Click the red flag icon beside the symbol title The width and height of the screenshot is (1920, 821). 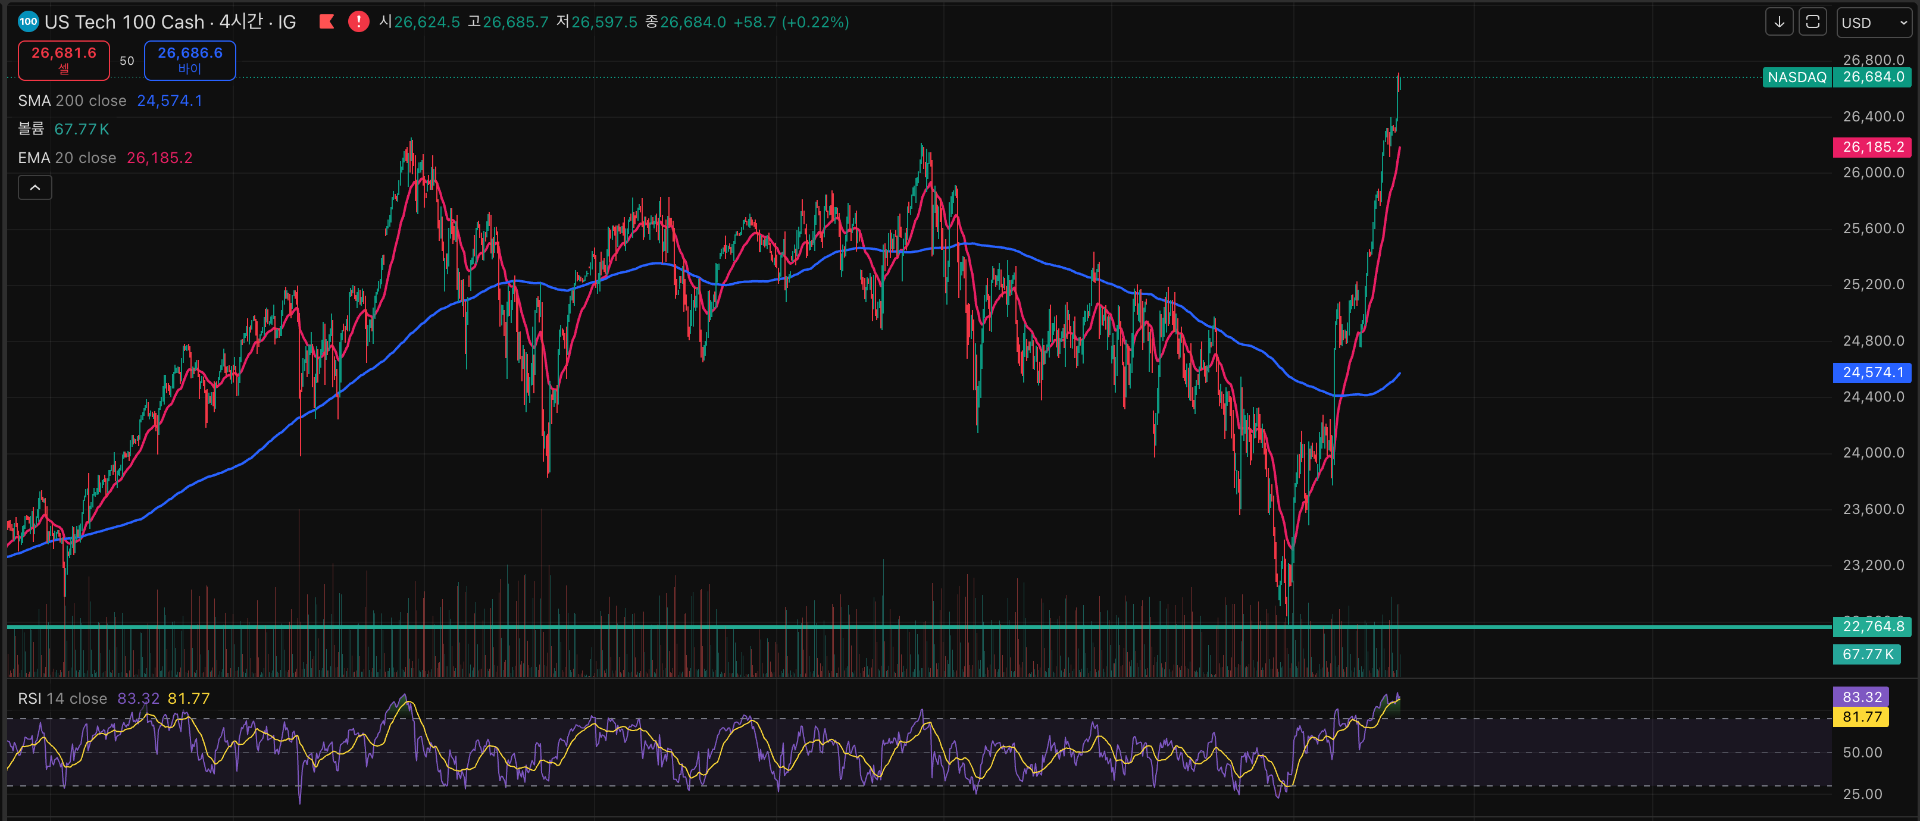click(x=326, y=21)
